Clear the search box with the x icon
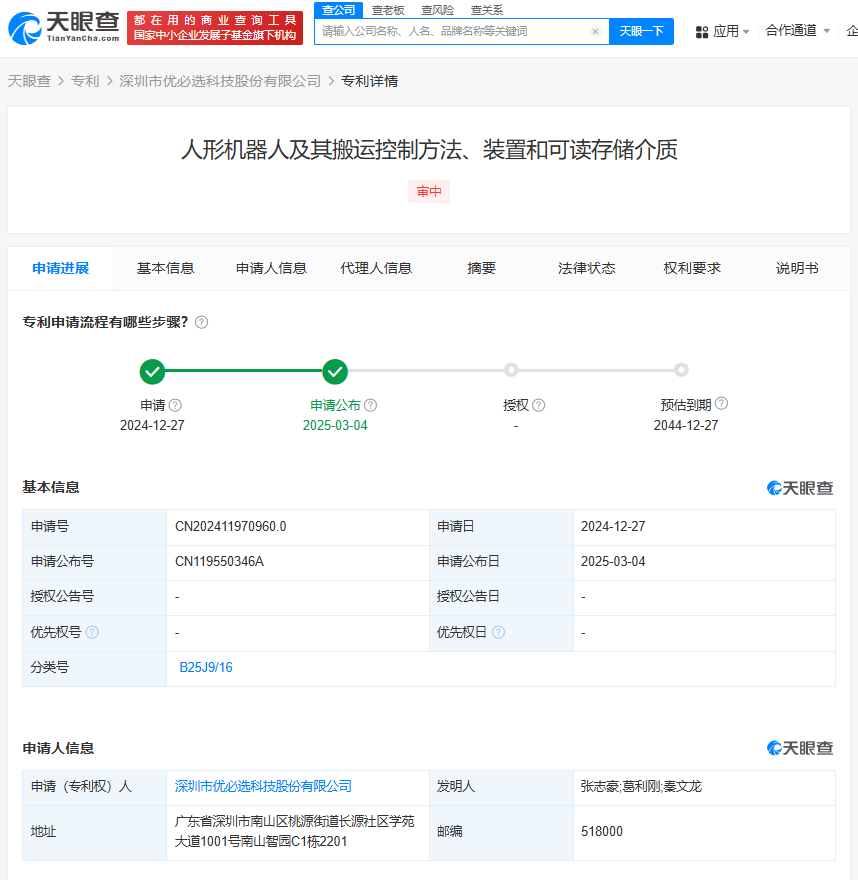 tap(595, 32)
